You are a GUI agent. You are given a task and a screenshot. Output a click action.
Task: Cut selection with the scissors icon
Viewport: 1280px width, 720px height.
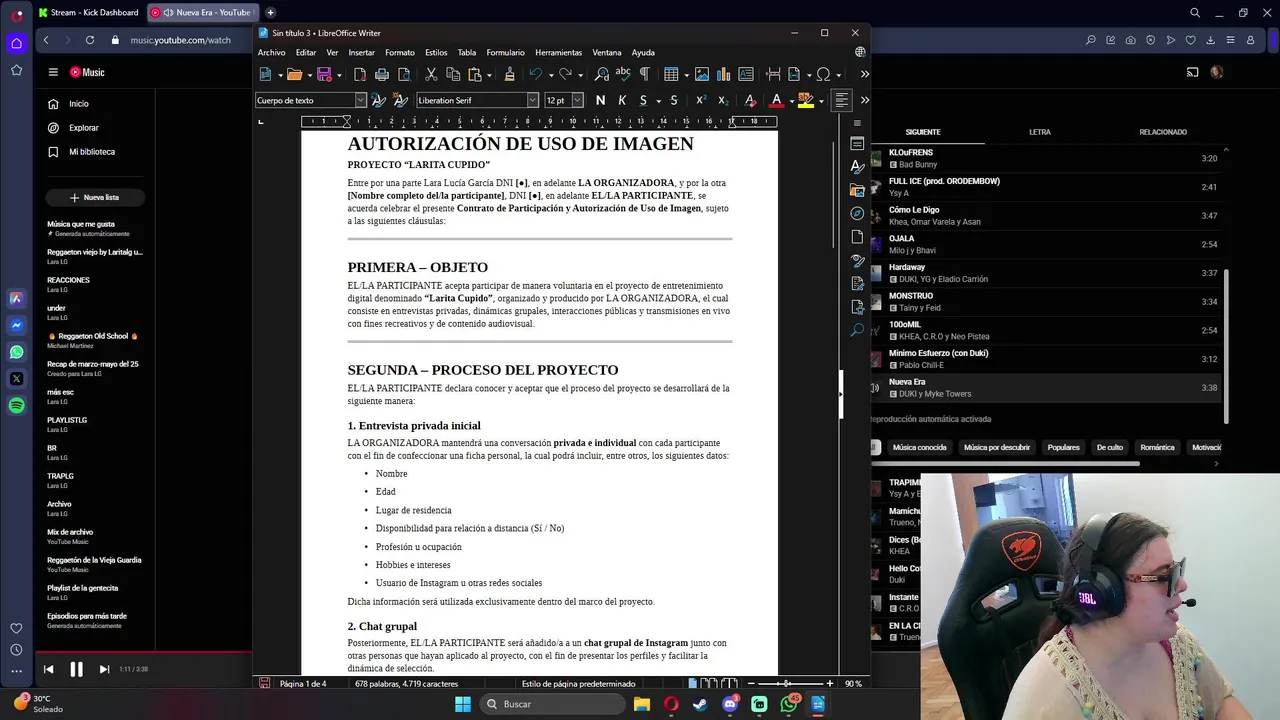click(x=431, y=74)
